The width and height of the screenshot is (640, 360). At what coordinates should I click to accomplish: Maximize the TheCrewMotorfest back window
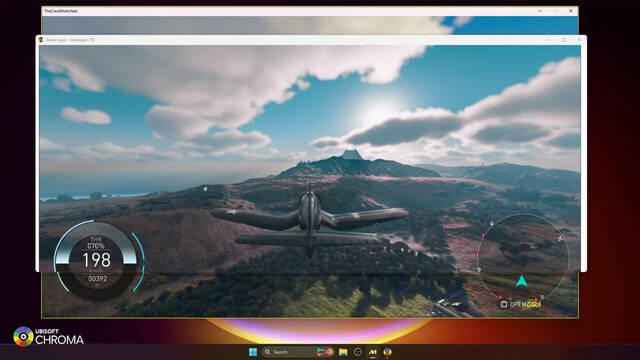555,11
